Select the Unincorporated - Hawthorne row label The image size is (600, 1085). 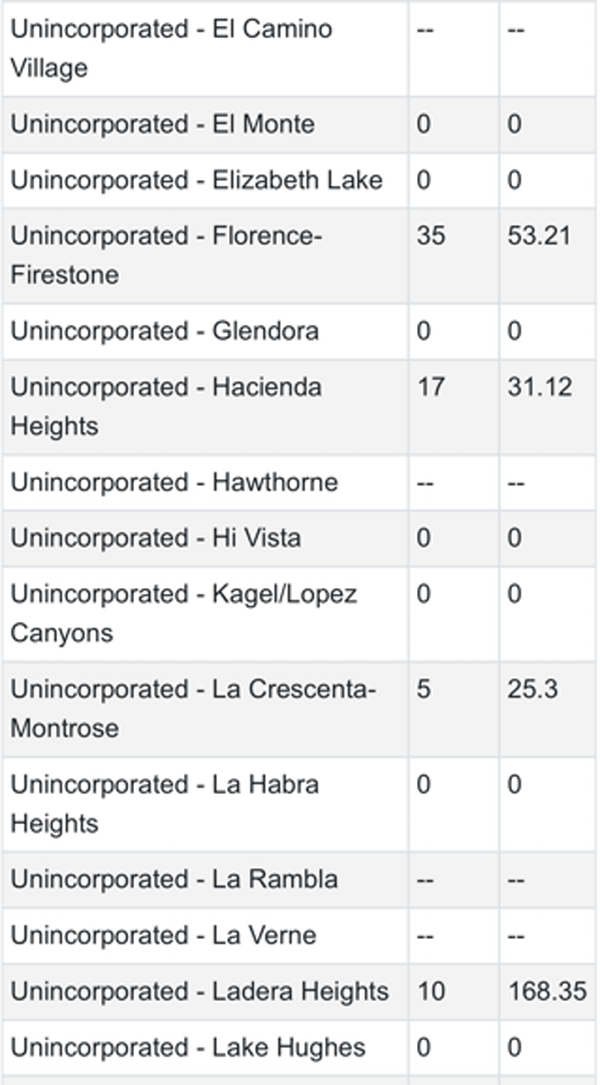[174, 483]
